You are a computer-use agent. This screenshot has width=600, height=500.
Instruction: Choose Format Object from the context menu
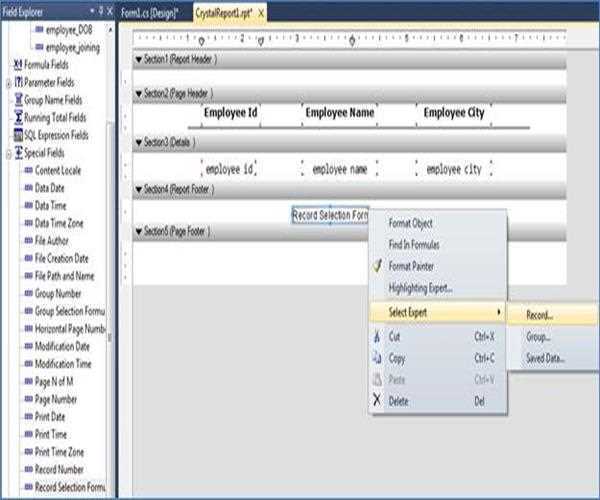410,223
